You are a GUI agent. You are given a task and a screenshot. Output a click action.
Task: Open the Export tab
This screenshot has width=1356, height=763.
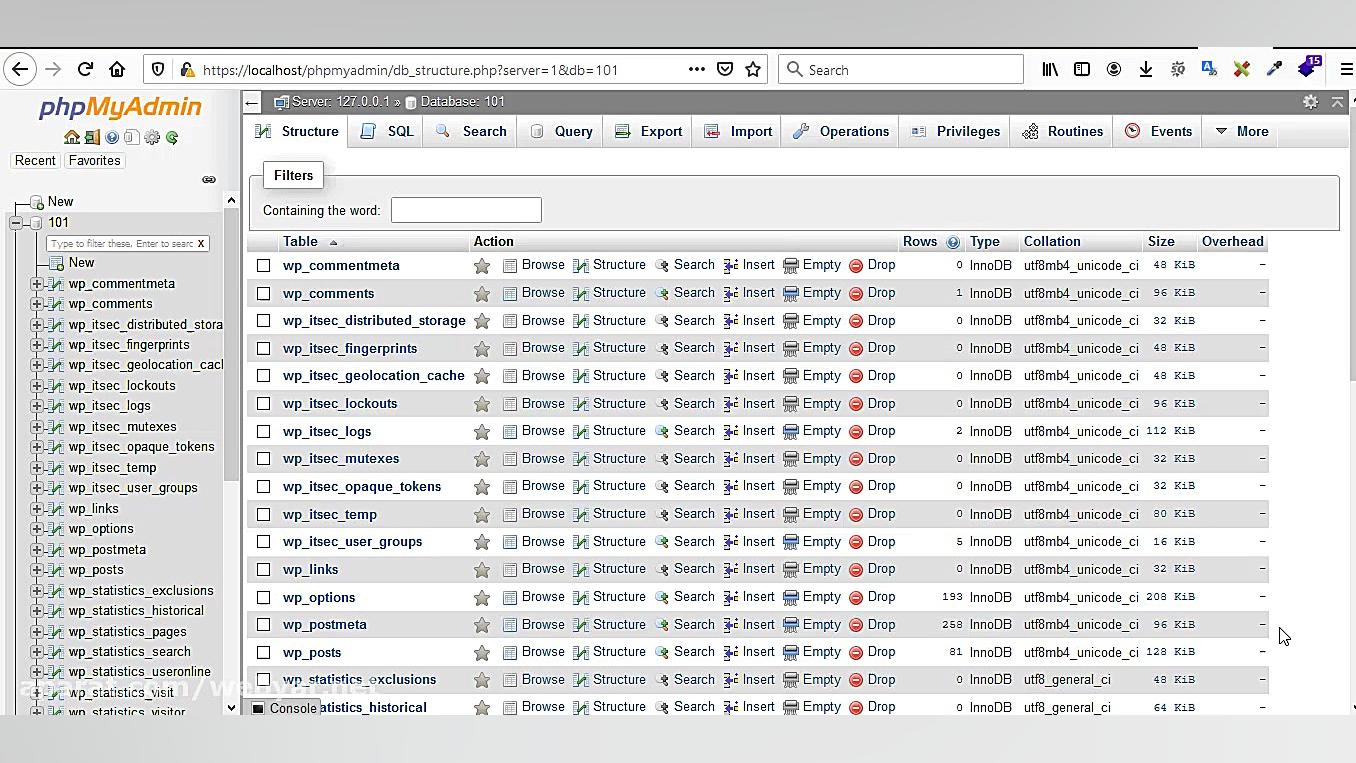point(648,132)
